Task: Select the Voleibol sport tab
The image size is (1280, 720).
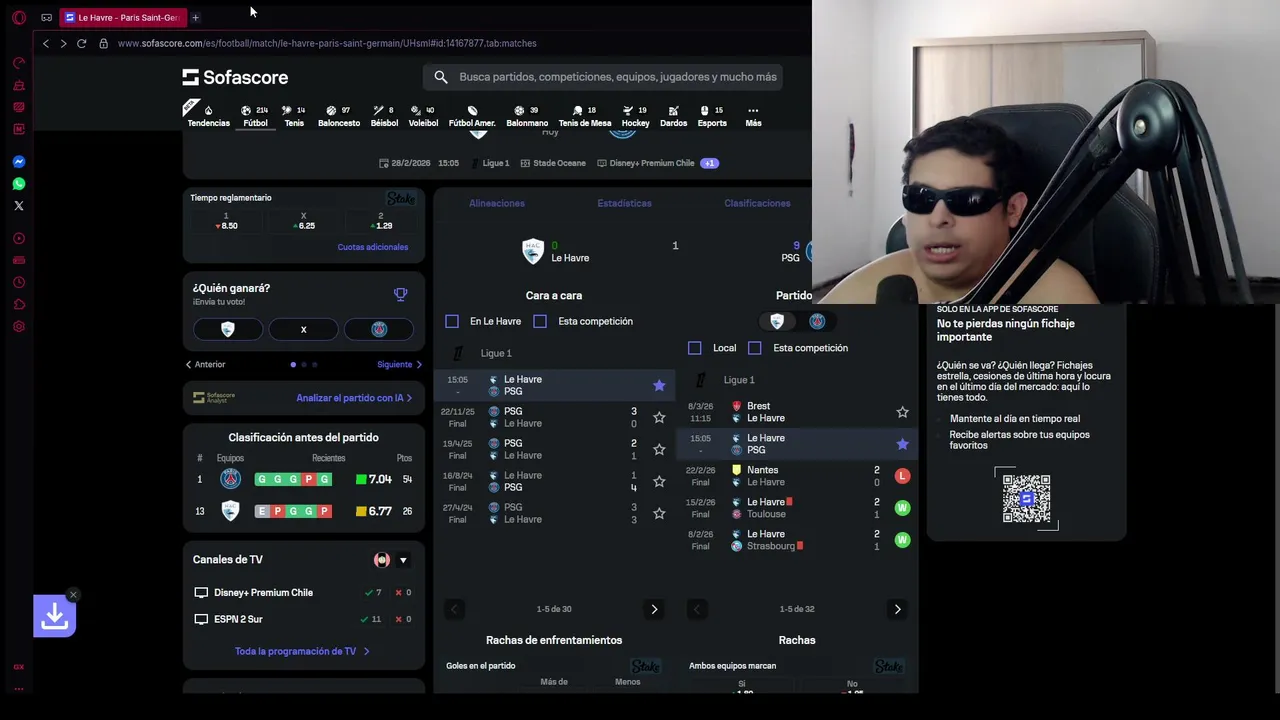Action: point(423,116)
